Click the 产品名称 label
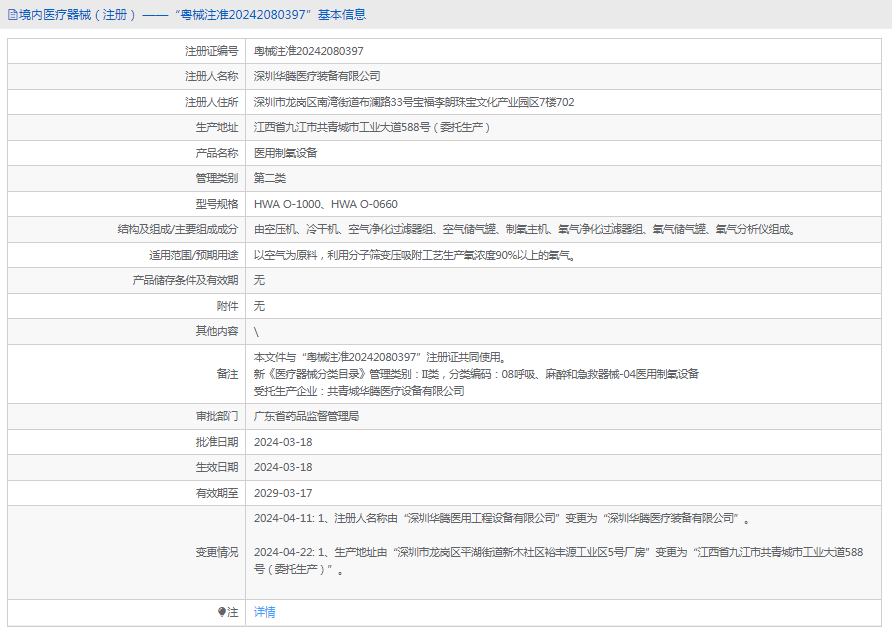The image size is (892, 636). (x=217, y=153)
